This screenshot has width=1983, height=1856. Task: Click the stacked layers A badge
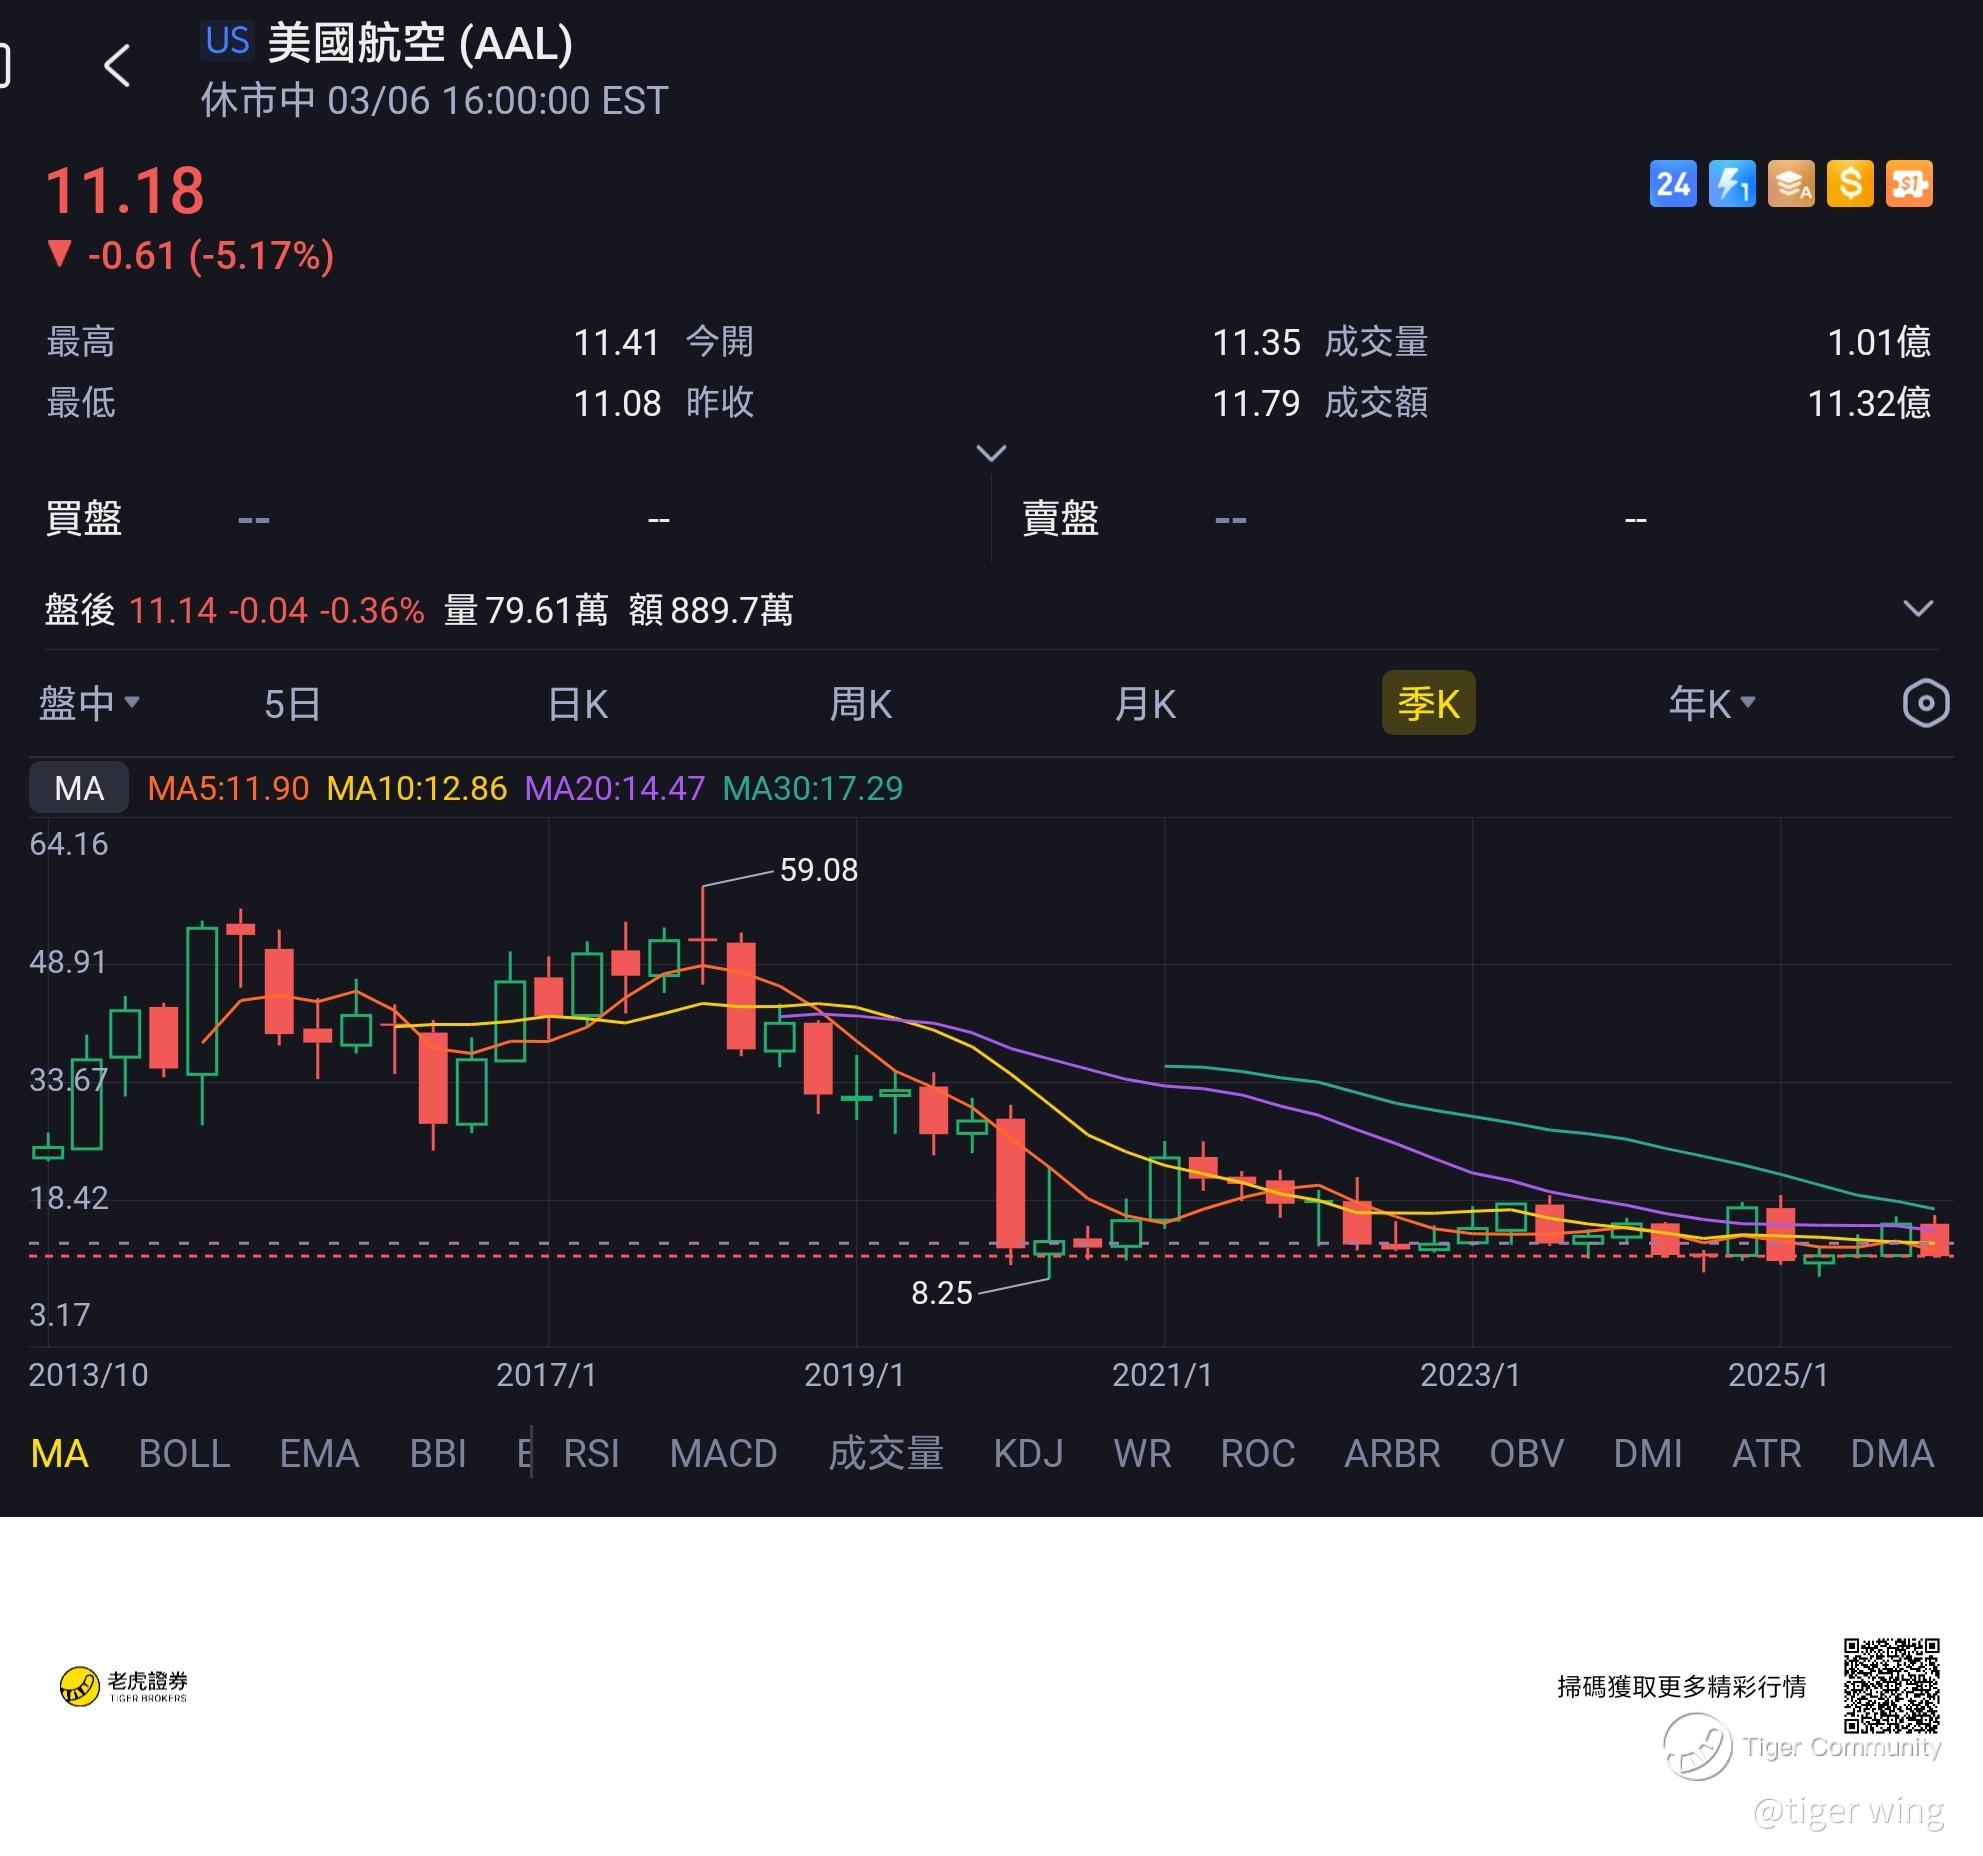(x=1790, y=184)
